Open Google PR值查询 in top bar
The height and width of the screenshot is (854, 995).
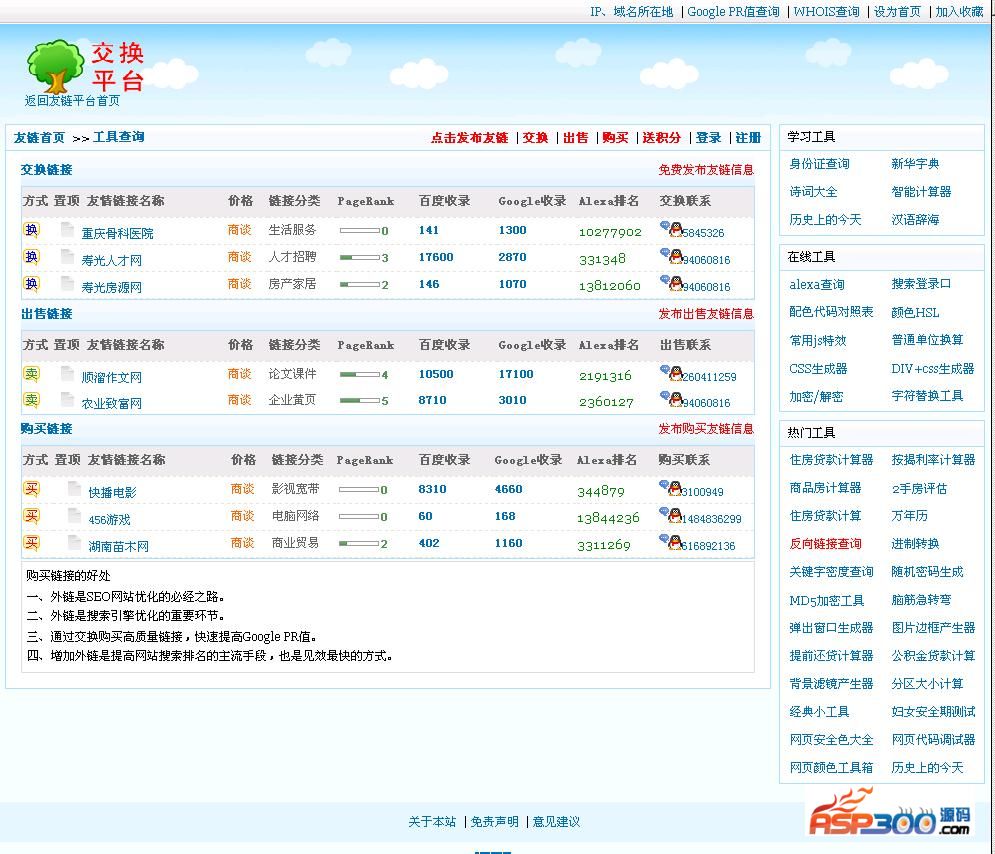pyautogui.click(x=733, y=11)
